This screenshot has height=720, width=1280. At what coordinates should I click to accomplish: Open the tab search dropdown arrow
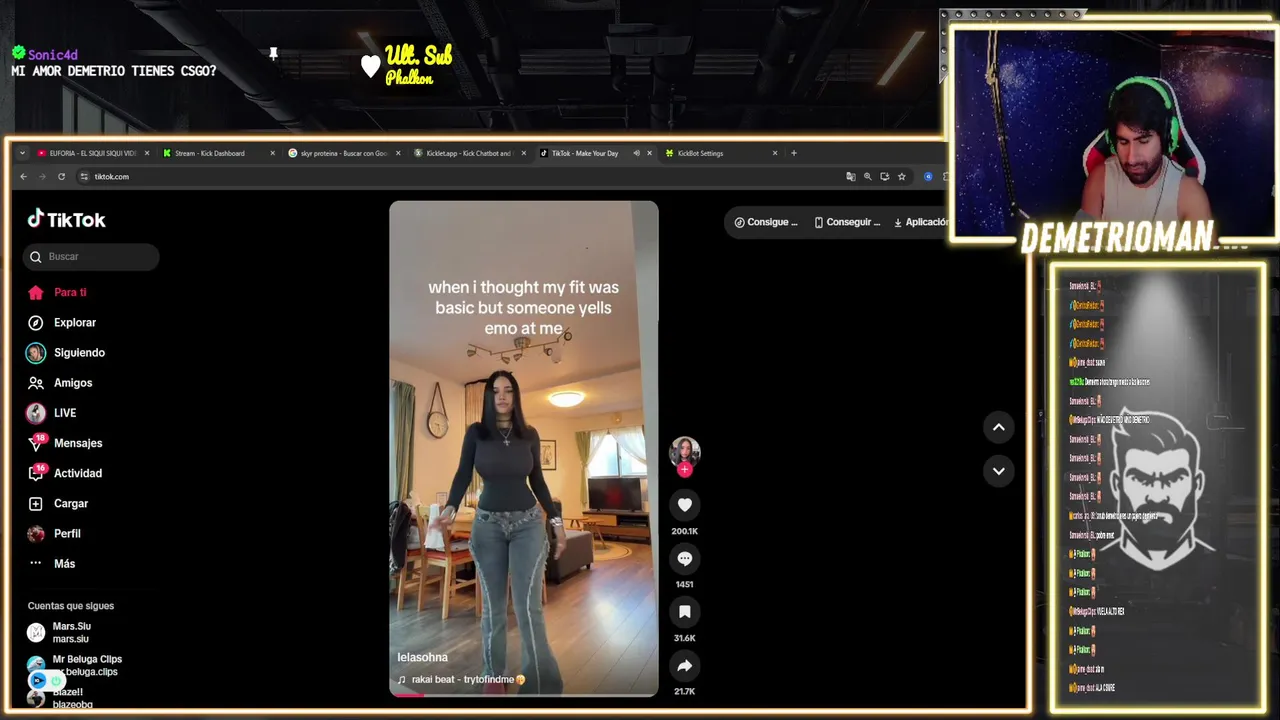[x=22, y=153]
